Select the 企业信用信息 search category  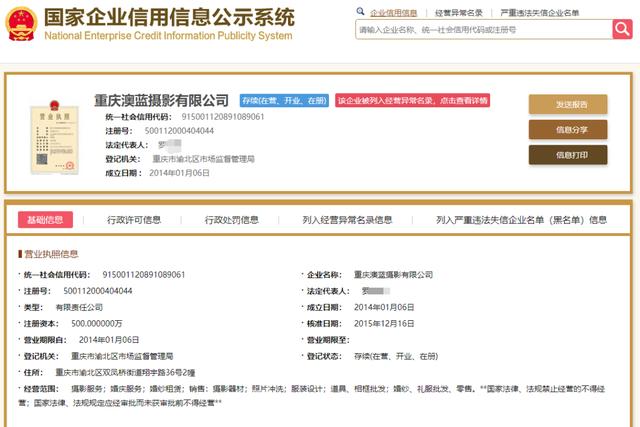pyautogui.click(x=393, y=13)
